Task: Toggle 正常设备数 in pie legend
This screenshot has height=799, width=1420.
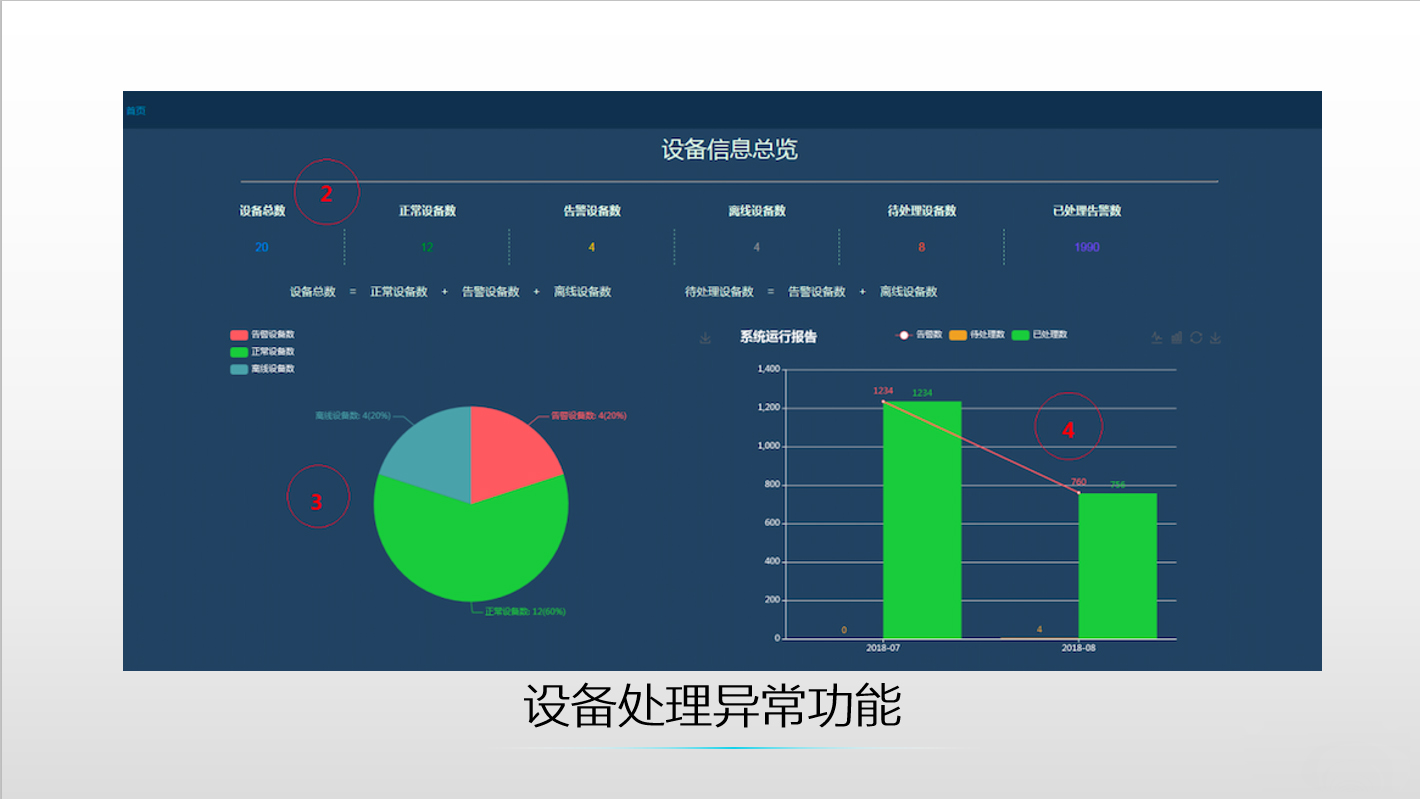Action: [262, 352]
